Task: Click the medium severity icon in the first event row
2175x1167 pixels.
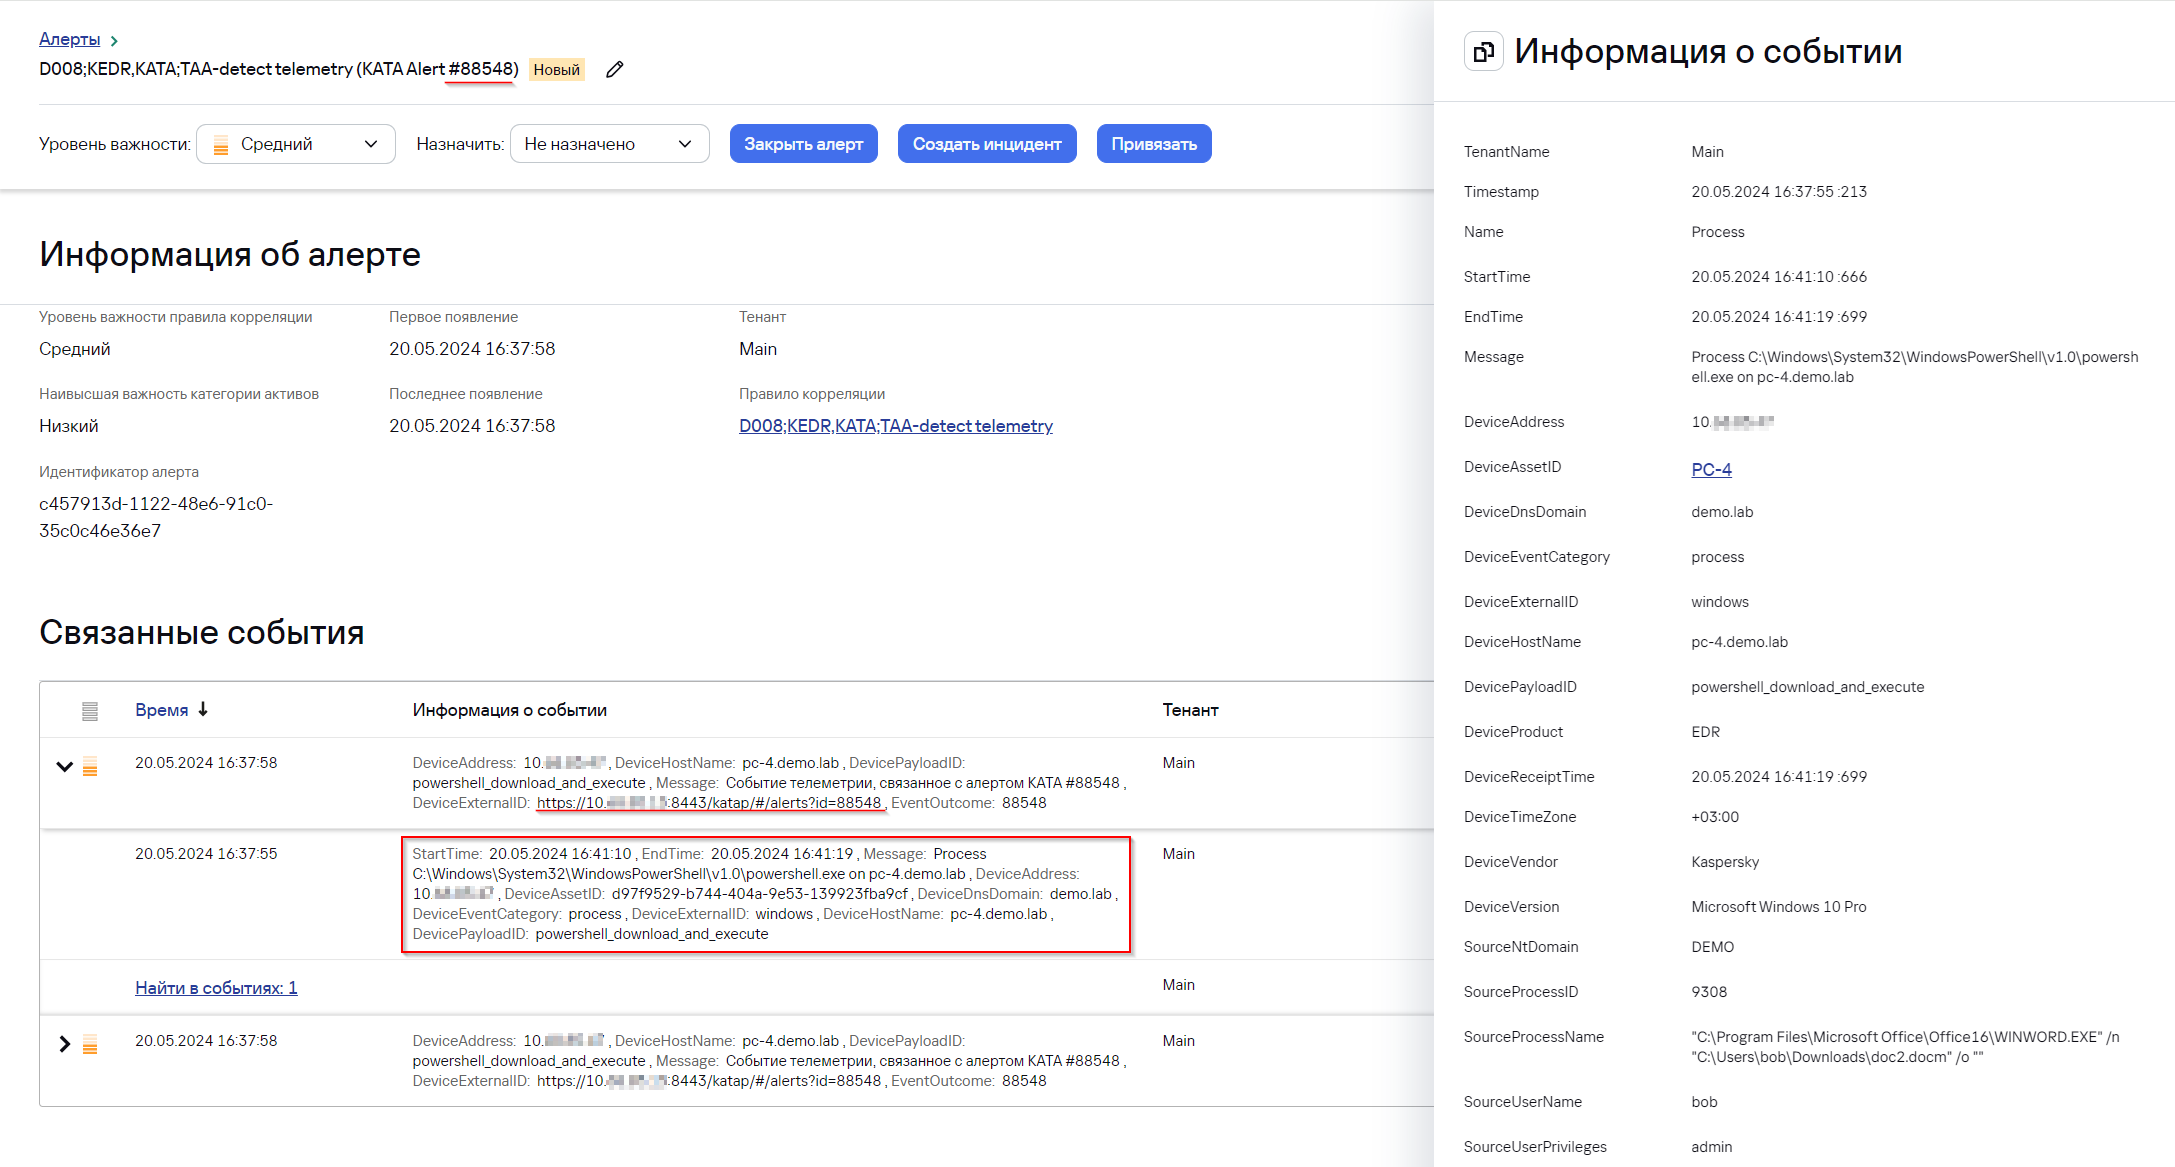Action: tap(90, 767)
